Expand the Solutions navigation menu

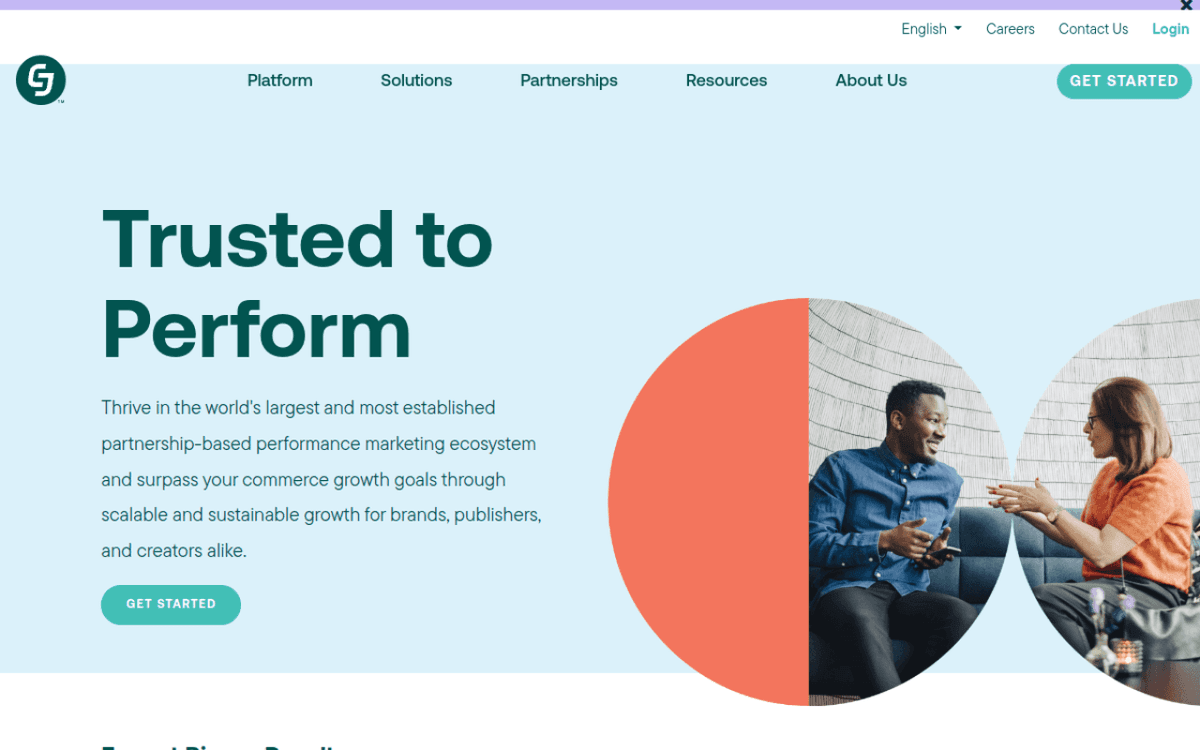pos(416,80)
